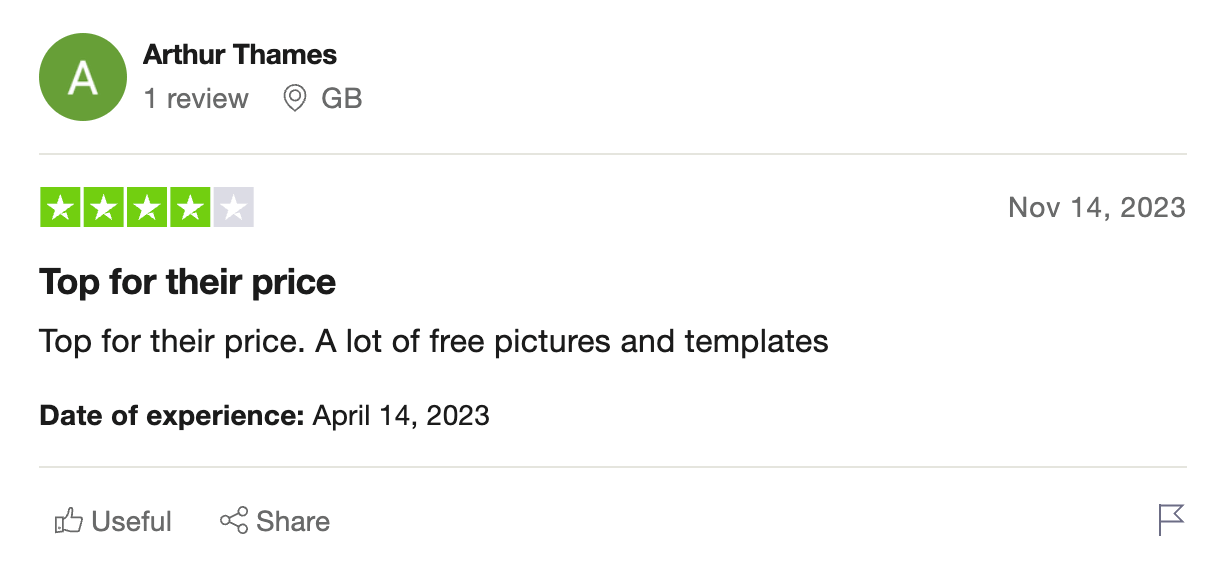Click the share network icon
The width and height of the screenshot is (1220, 564).
pyautogui.click(x=234, y=521)
